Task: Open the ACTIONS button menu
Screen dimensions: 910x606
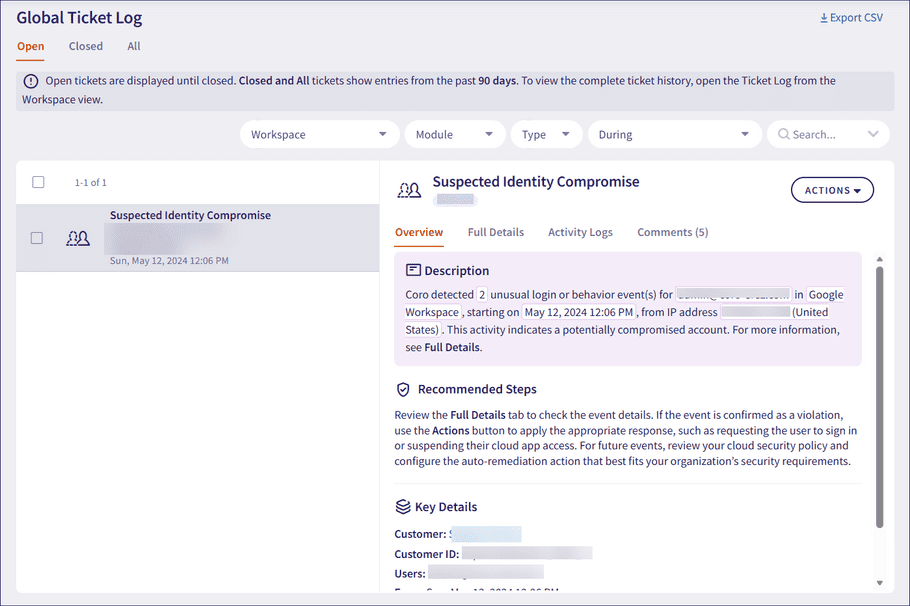Action: coord(832,190)
